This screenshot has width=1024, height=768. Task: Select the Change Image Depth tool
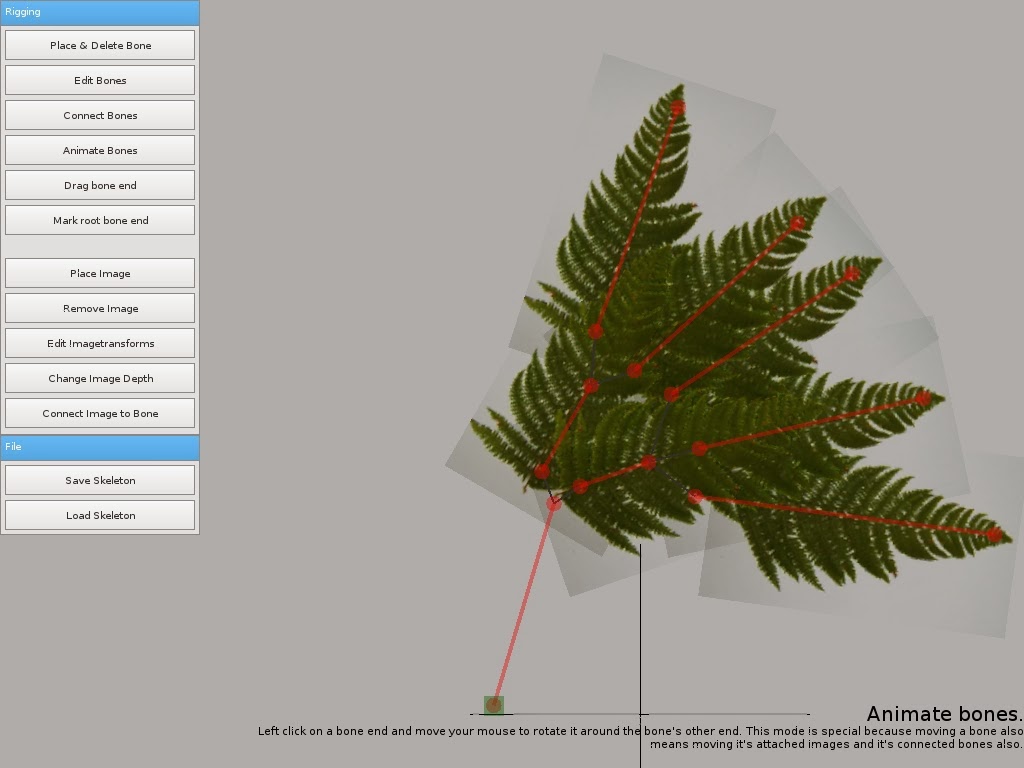click(x=100, y=378)
